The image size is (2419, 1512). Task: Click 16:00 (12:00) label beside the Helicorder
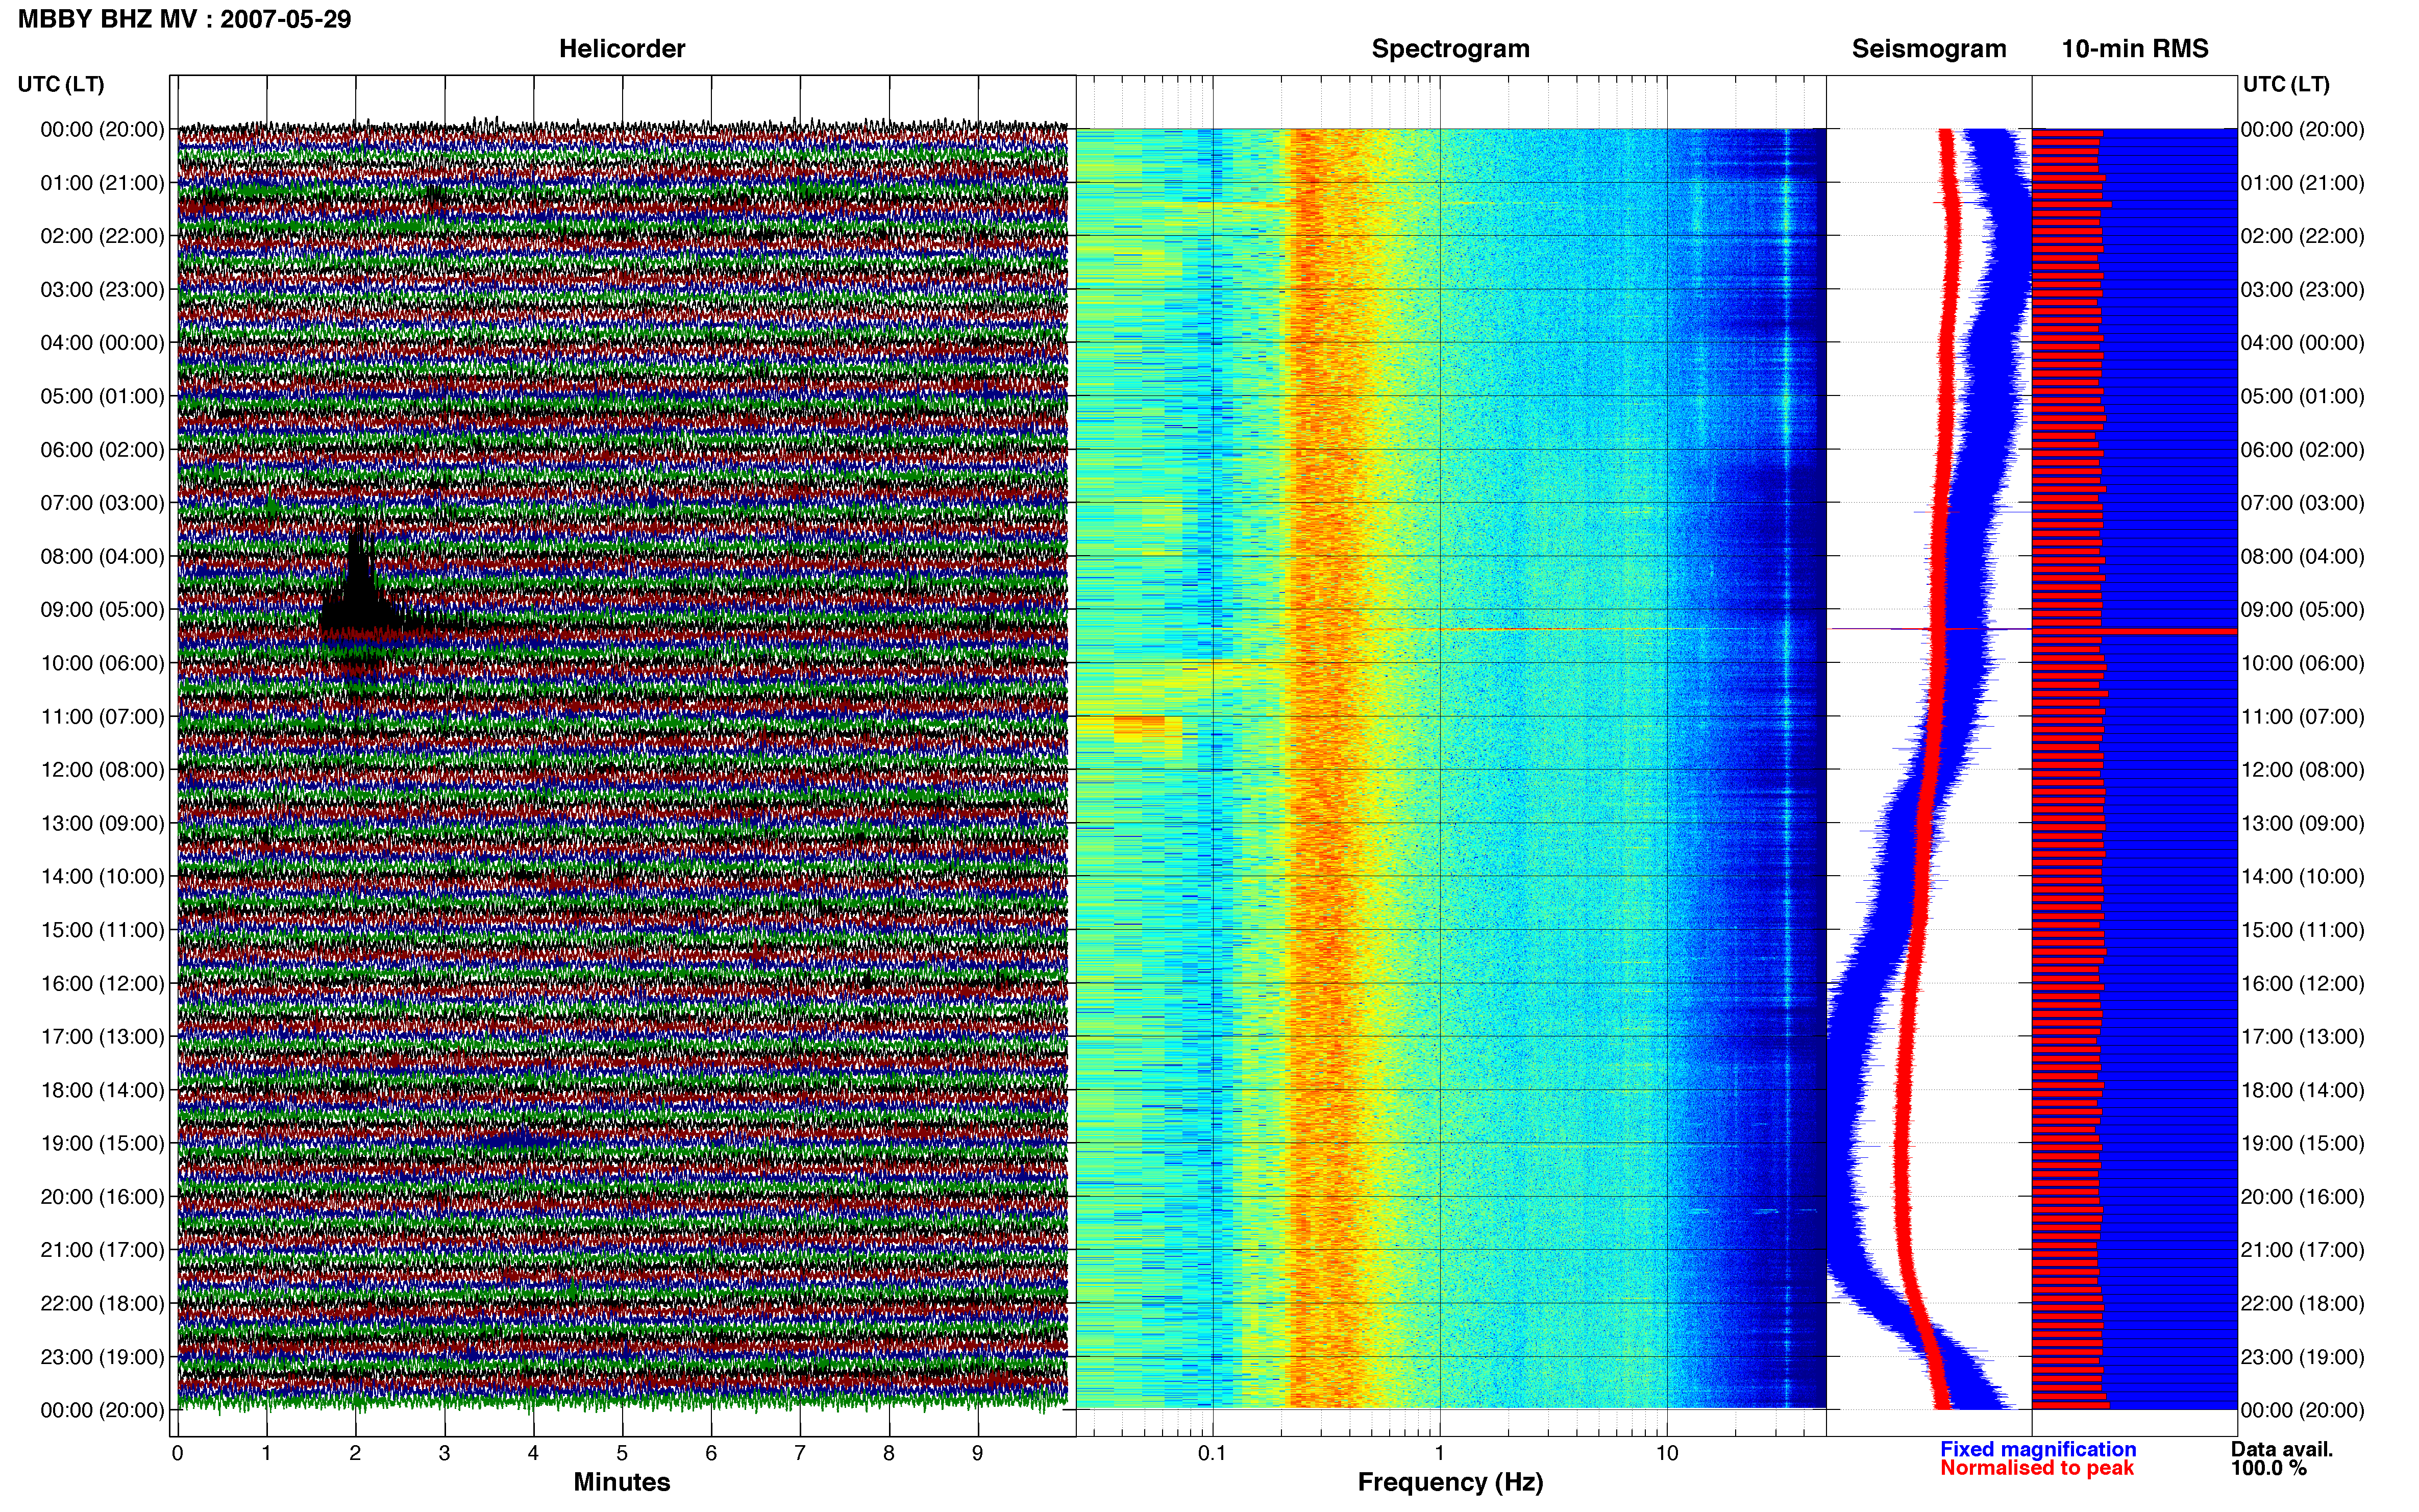click(102, 984)
